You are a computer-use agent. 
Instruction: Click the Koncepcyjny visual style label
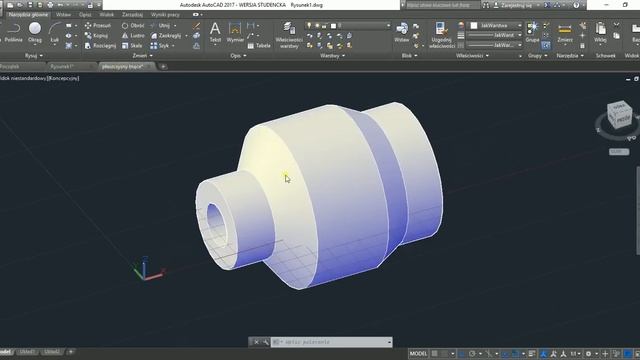click(x=63, y=78)
